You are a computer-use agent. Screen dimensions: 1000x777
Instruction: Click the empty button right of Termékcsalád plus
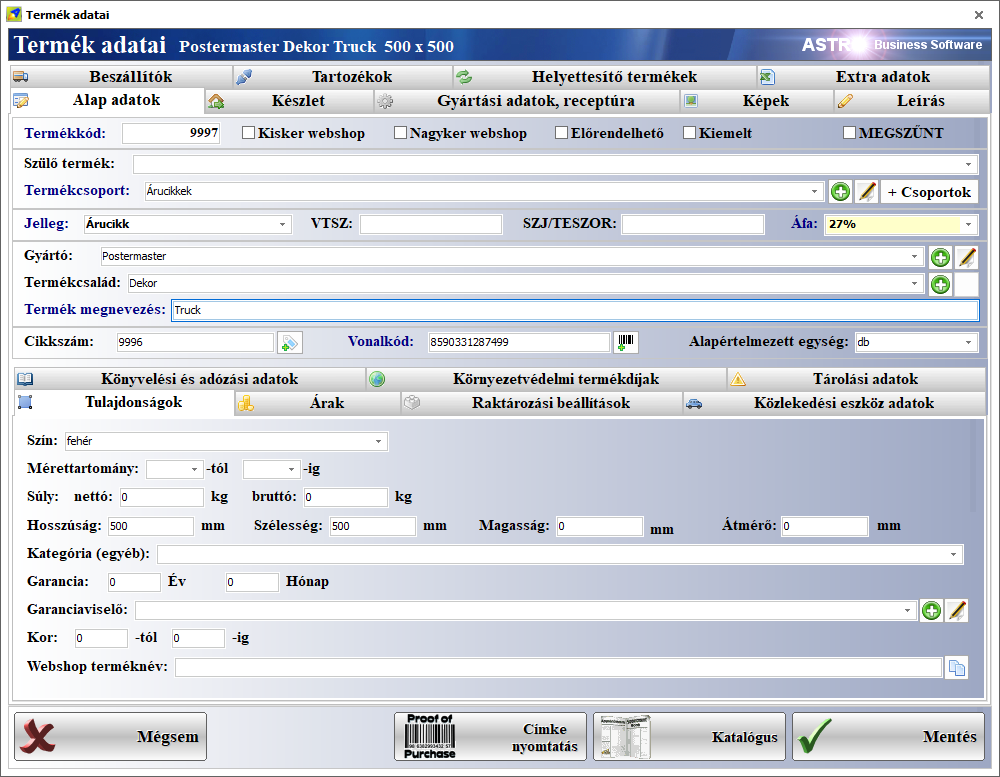pos(967,284)
